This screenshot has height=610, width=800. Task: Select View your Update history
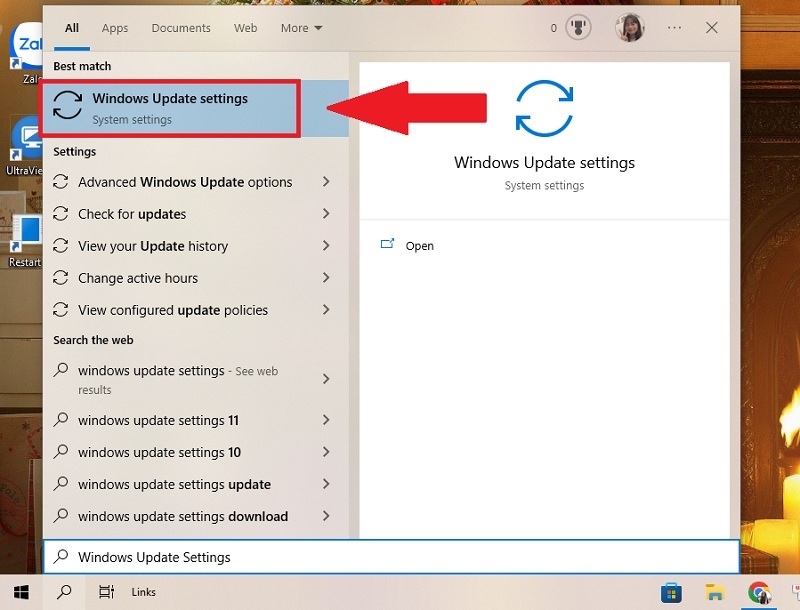[153, 246]
